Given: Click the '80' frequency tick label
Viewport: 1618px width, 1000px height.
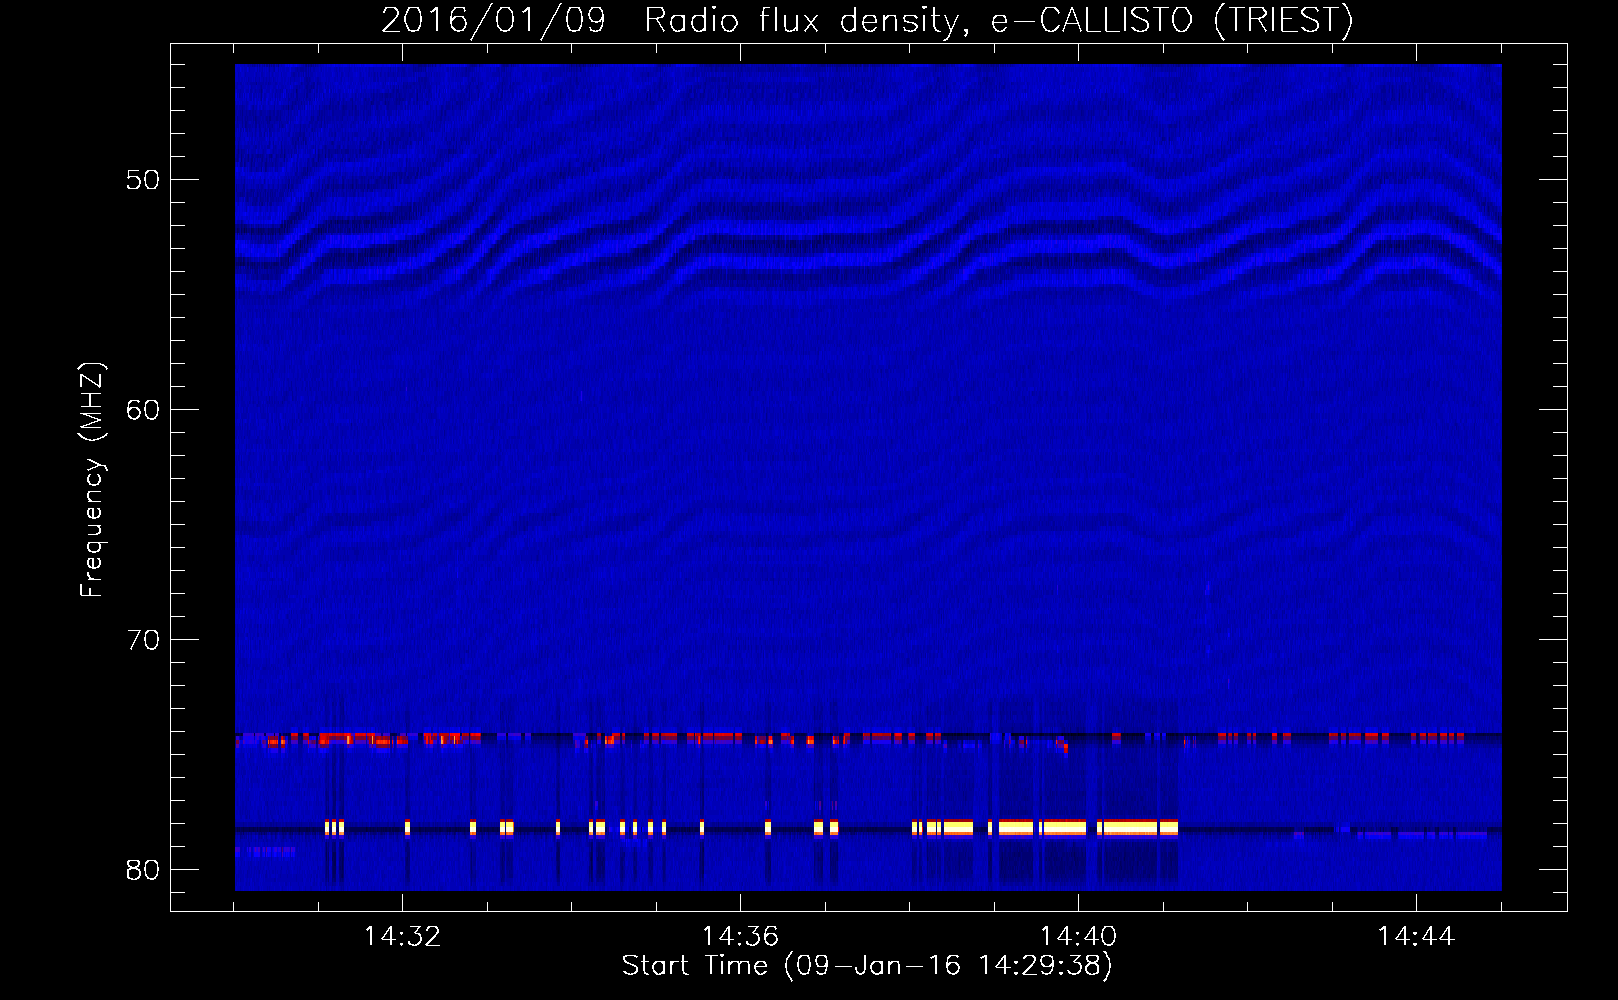Looking at the screenshot, I should (x=144, y=870).
